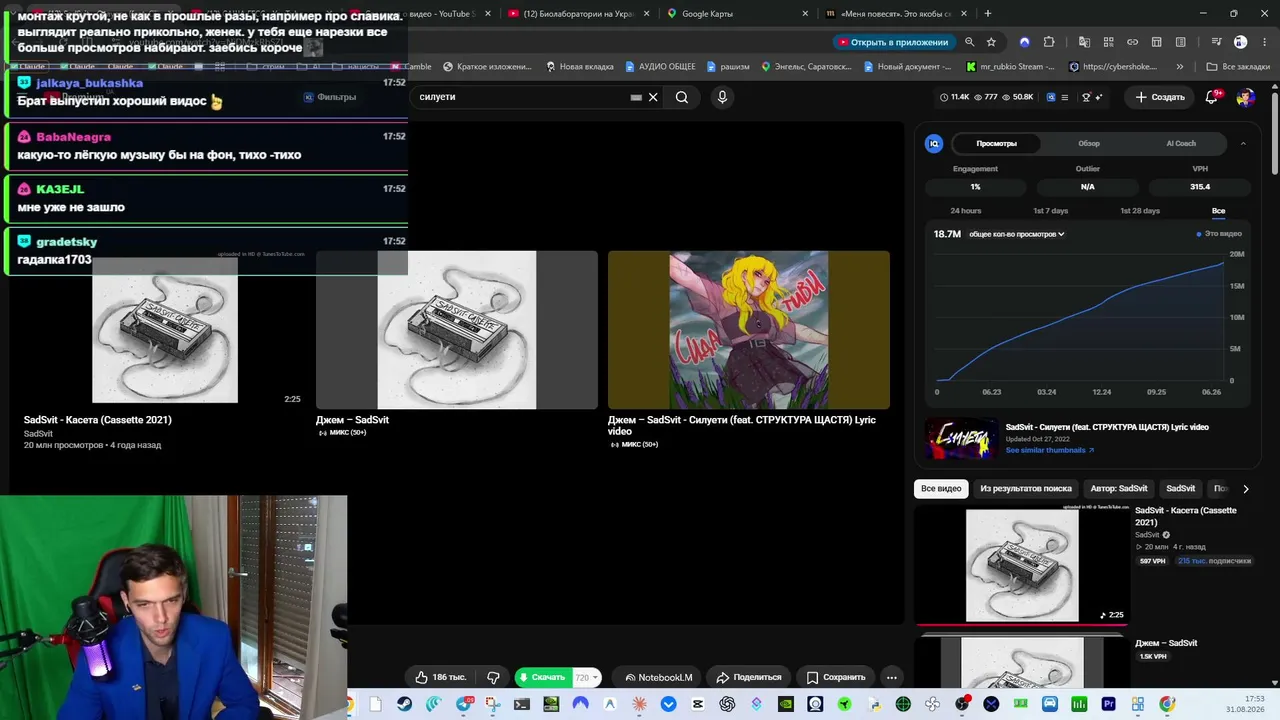This screenshot has height=720, width=1280.
Task: Launch Premiere Pro from the taskbar
Action: click(x=1108, y=704)
